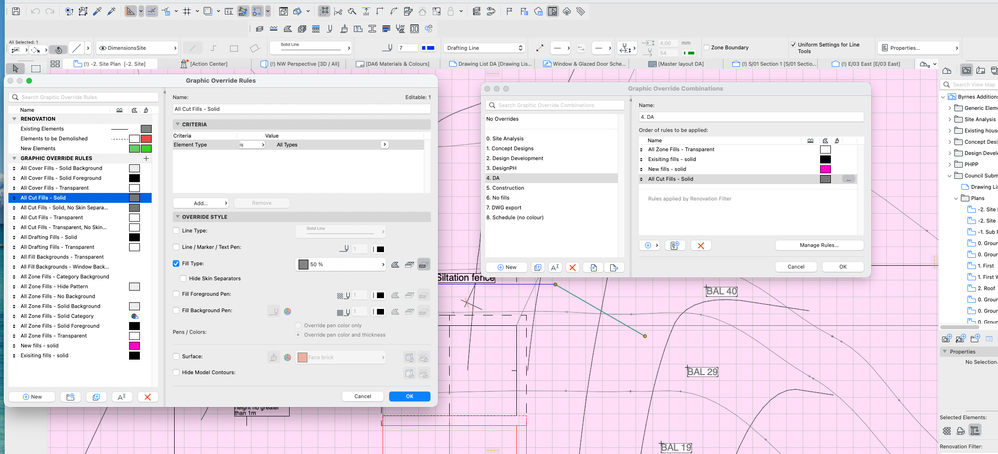Duplicate rule icon in Graphic Override Rules
Viewport: 998px width, 454px height.
pos(96,397)
